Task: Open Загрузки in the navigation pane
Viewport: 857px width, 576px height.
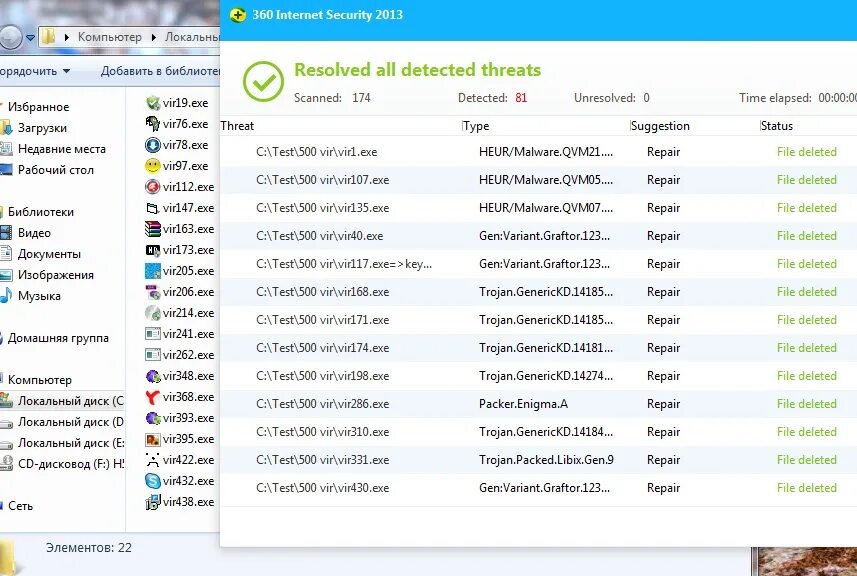Action: [42, 128]
